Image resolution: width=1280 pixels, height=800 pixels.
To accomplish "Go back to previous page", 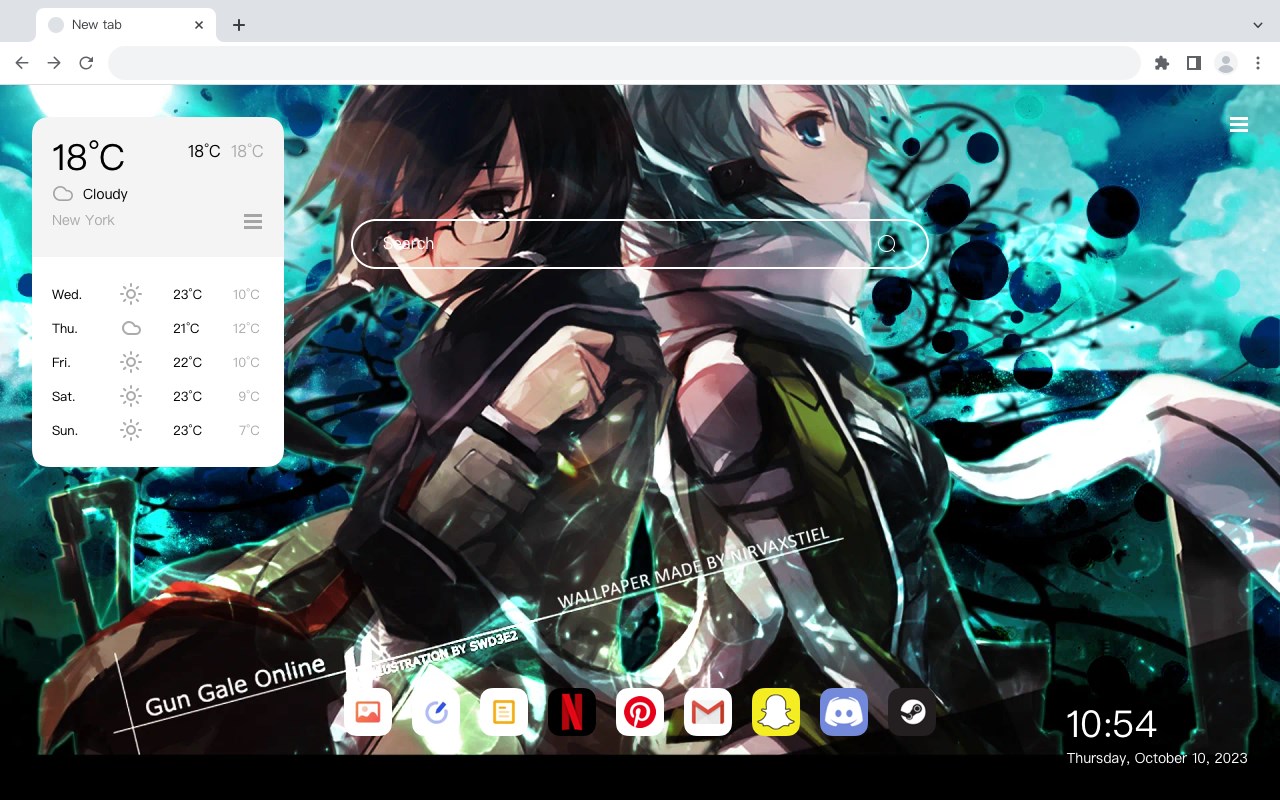I will (x=22, y=63).
